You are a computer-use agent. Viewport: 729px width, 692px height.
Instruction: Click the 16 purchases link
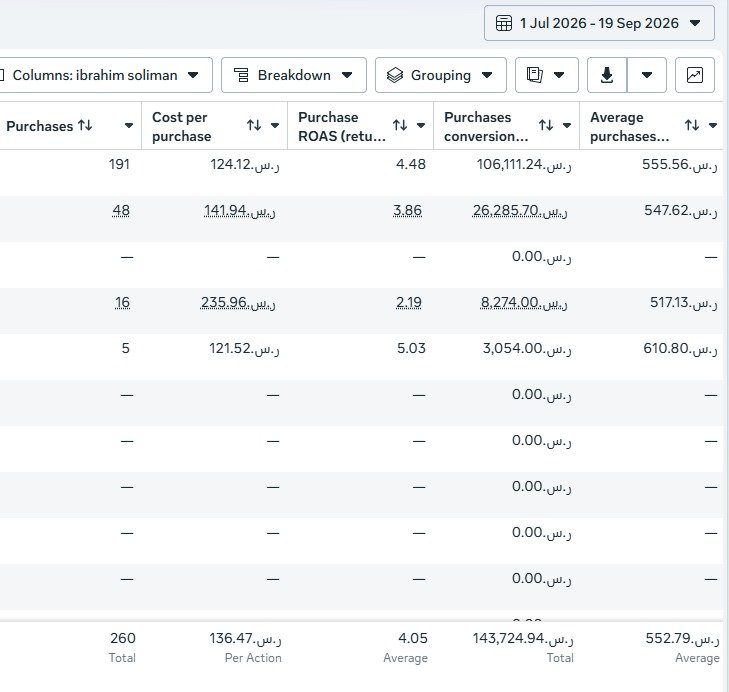122,303
